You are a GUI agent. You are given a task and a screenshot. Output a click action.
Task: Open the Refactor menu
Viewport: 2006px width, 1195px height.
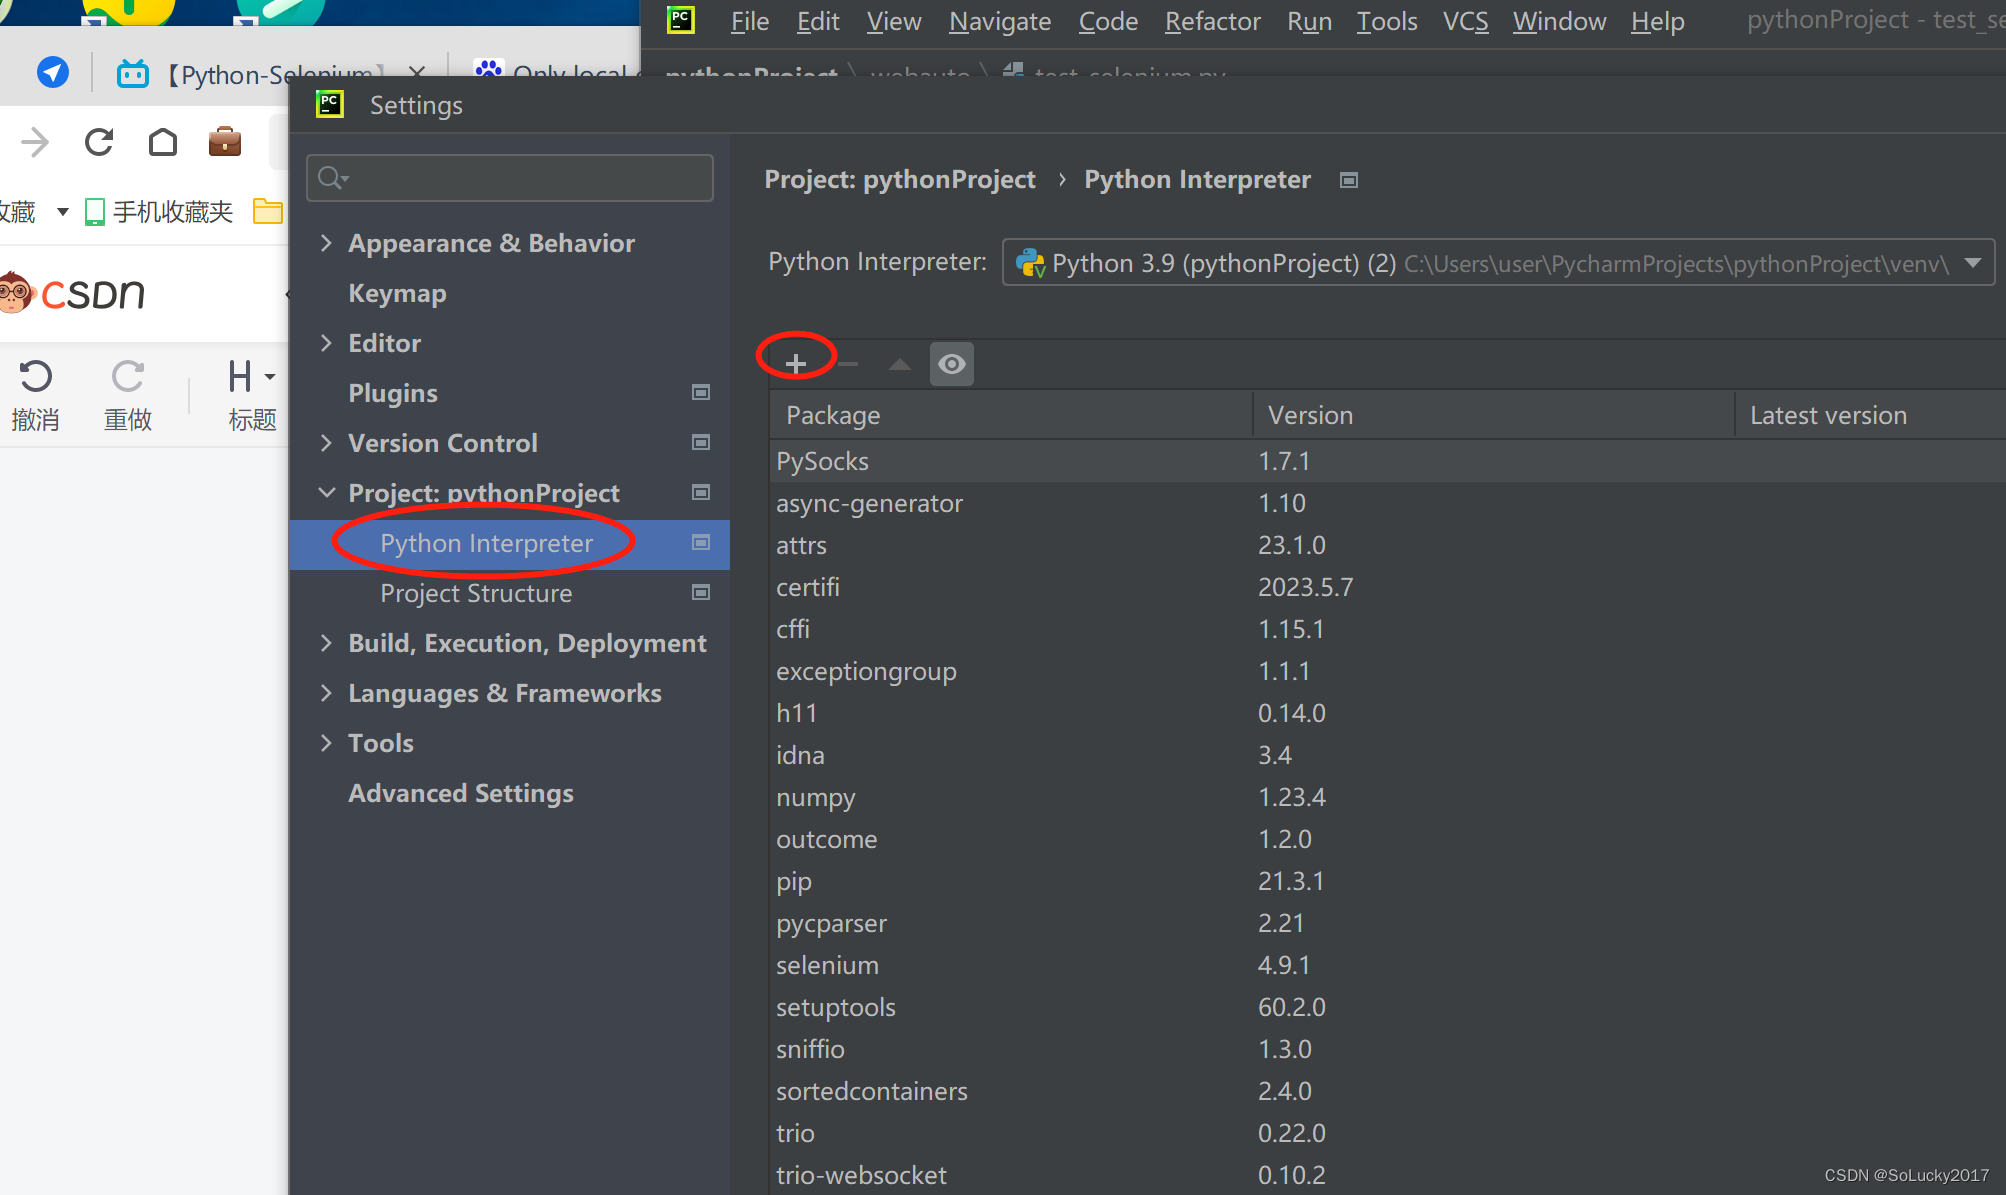pos(1212,21)
